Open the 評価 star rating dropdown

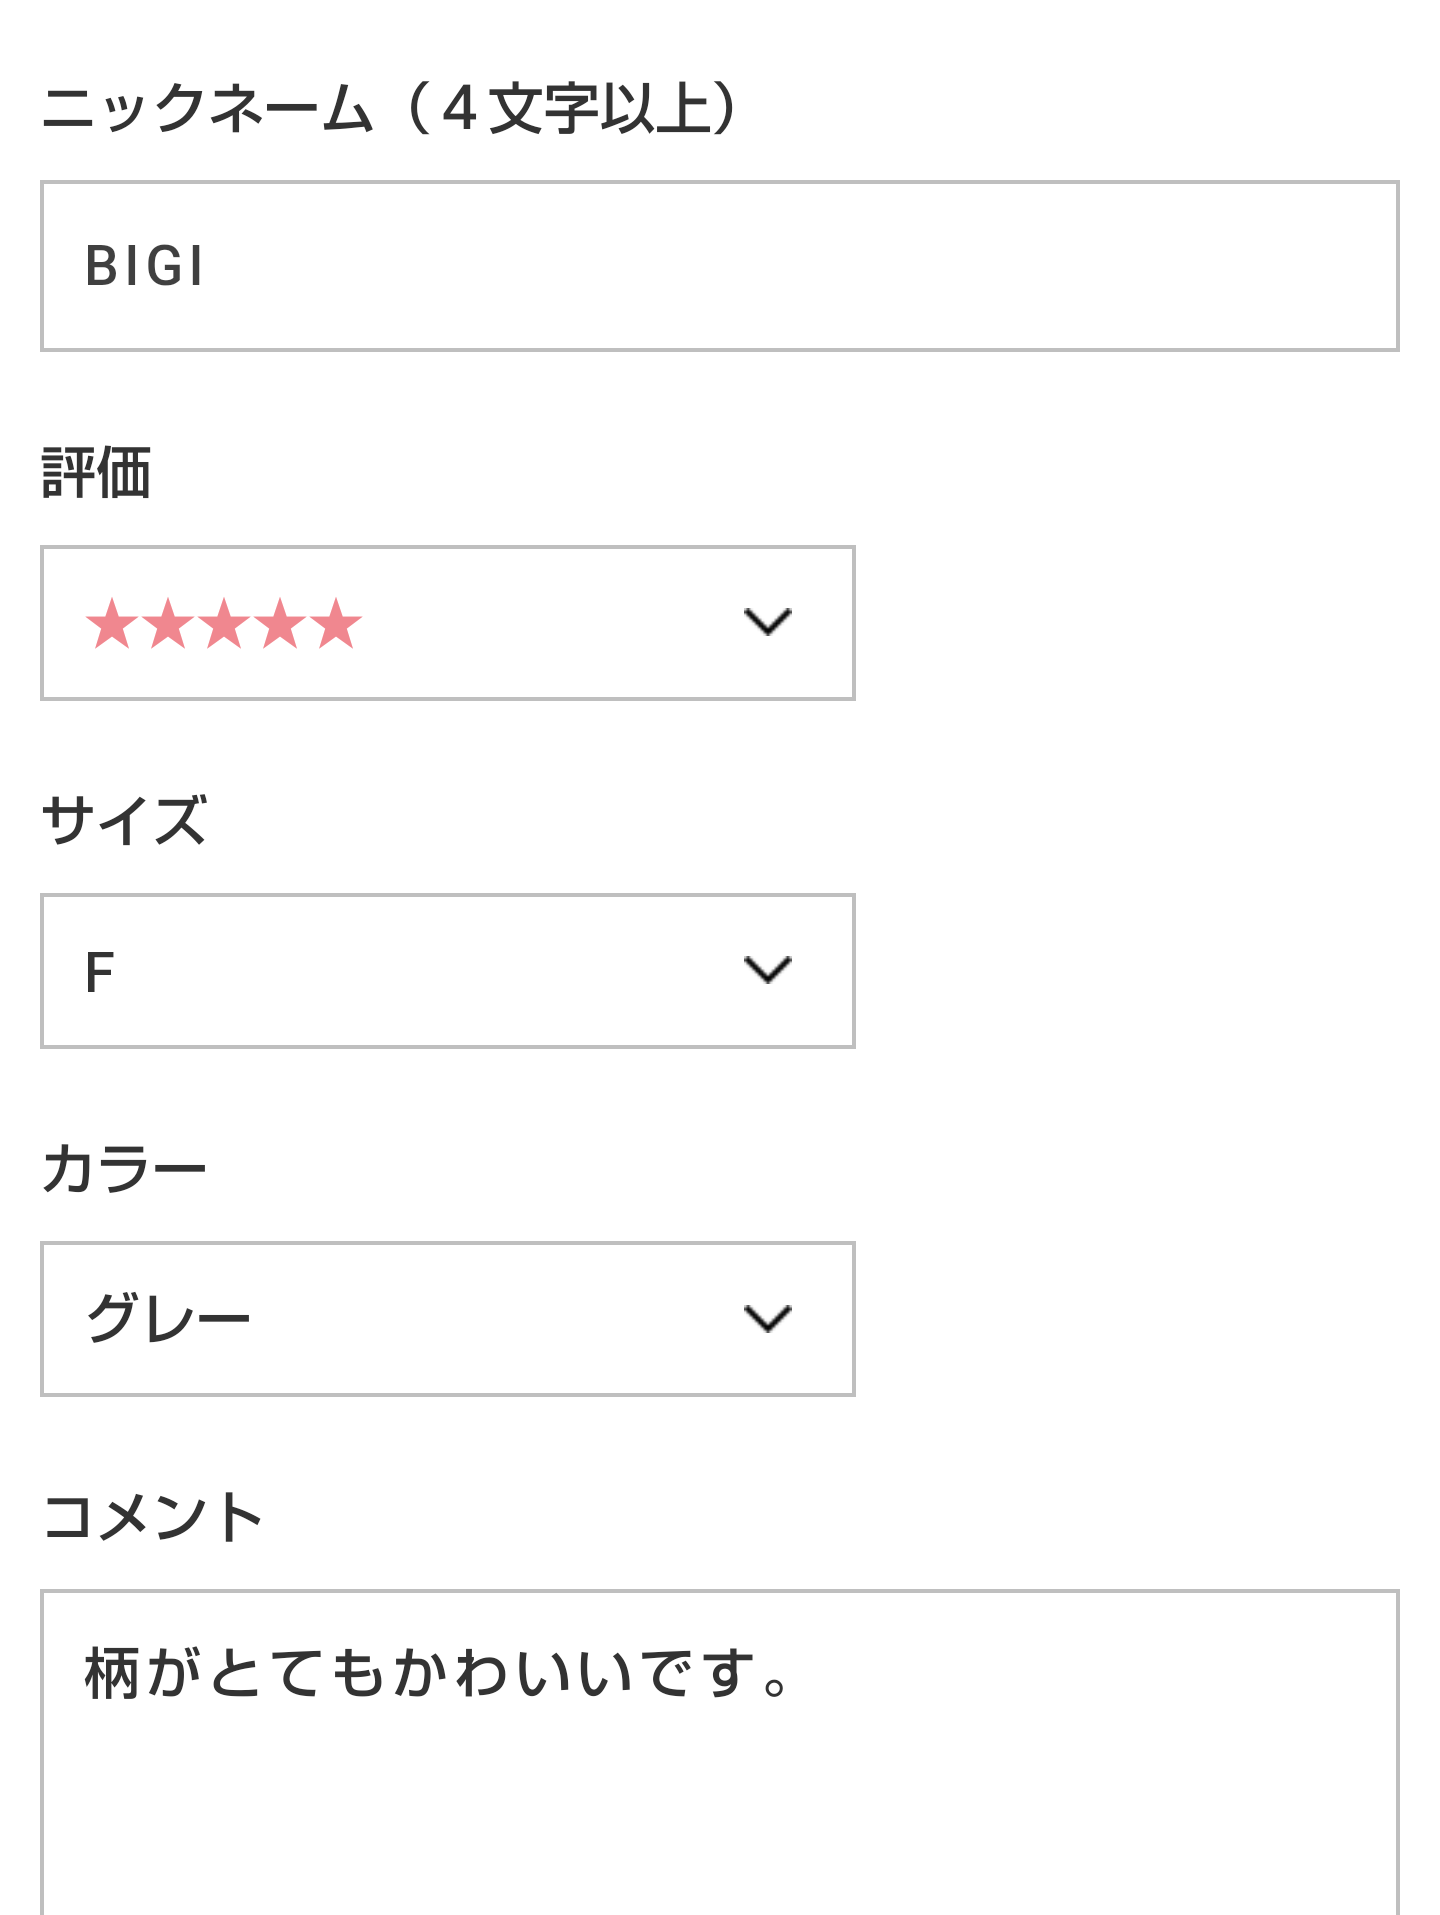pos(447,623)
